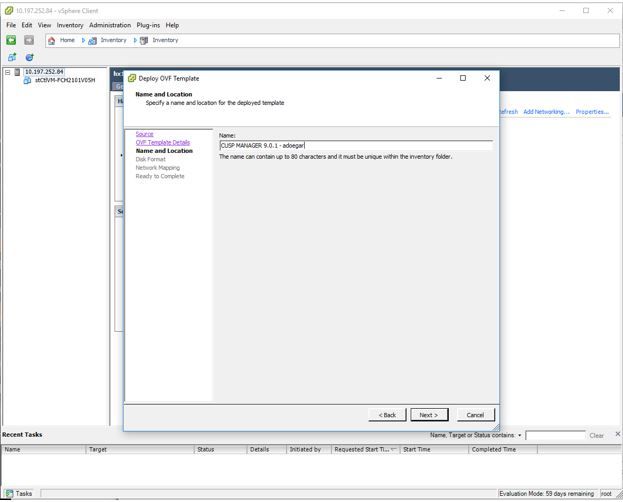Click the Target column header
The image size is (623, 502).
(x=140, y=450)
